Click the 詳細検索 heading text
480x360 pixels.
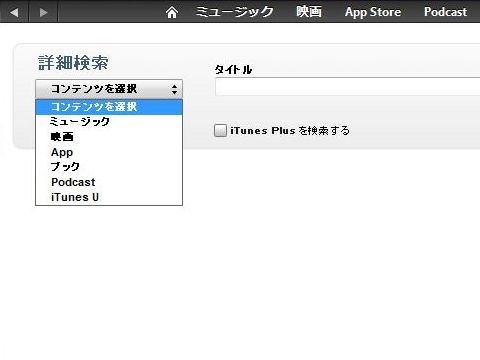[73, 63]
